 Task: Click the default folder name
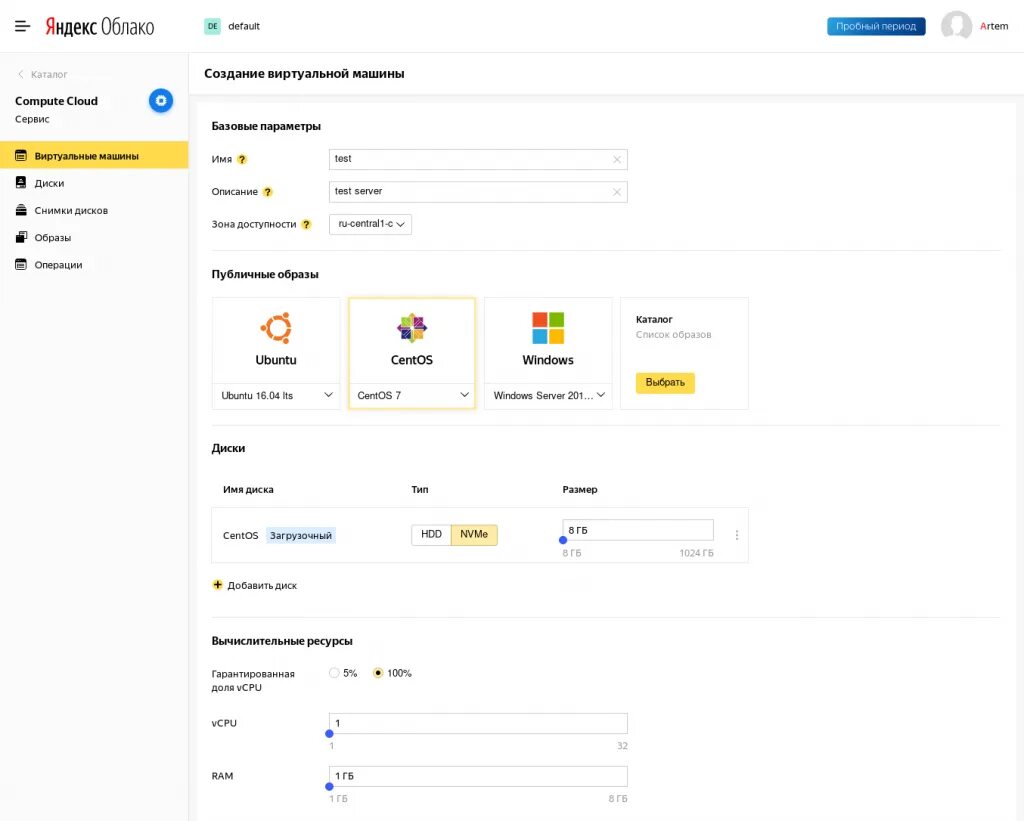(x=244, y=26)
